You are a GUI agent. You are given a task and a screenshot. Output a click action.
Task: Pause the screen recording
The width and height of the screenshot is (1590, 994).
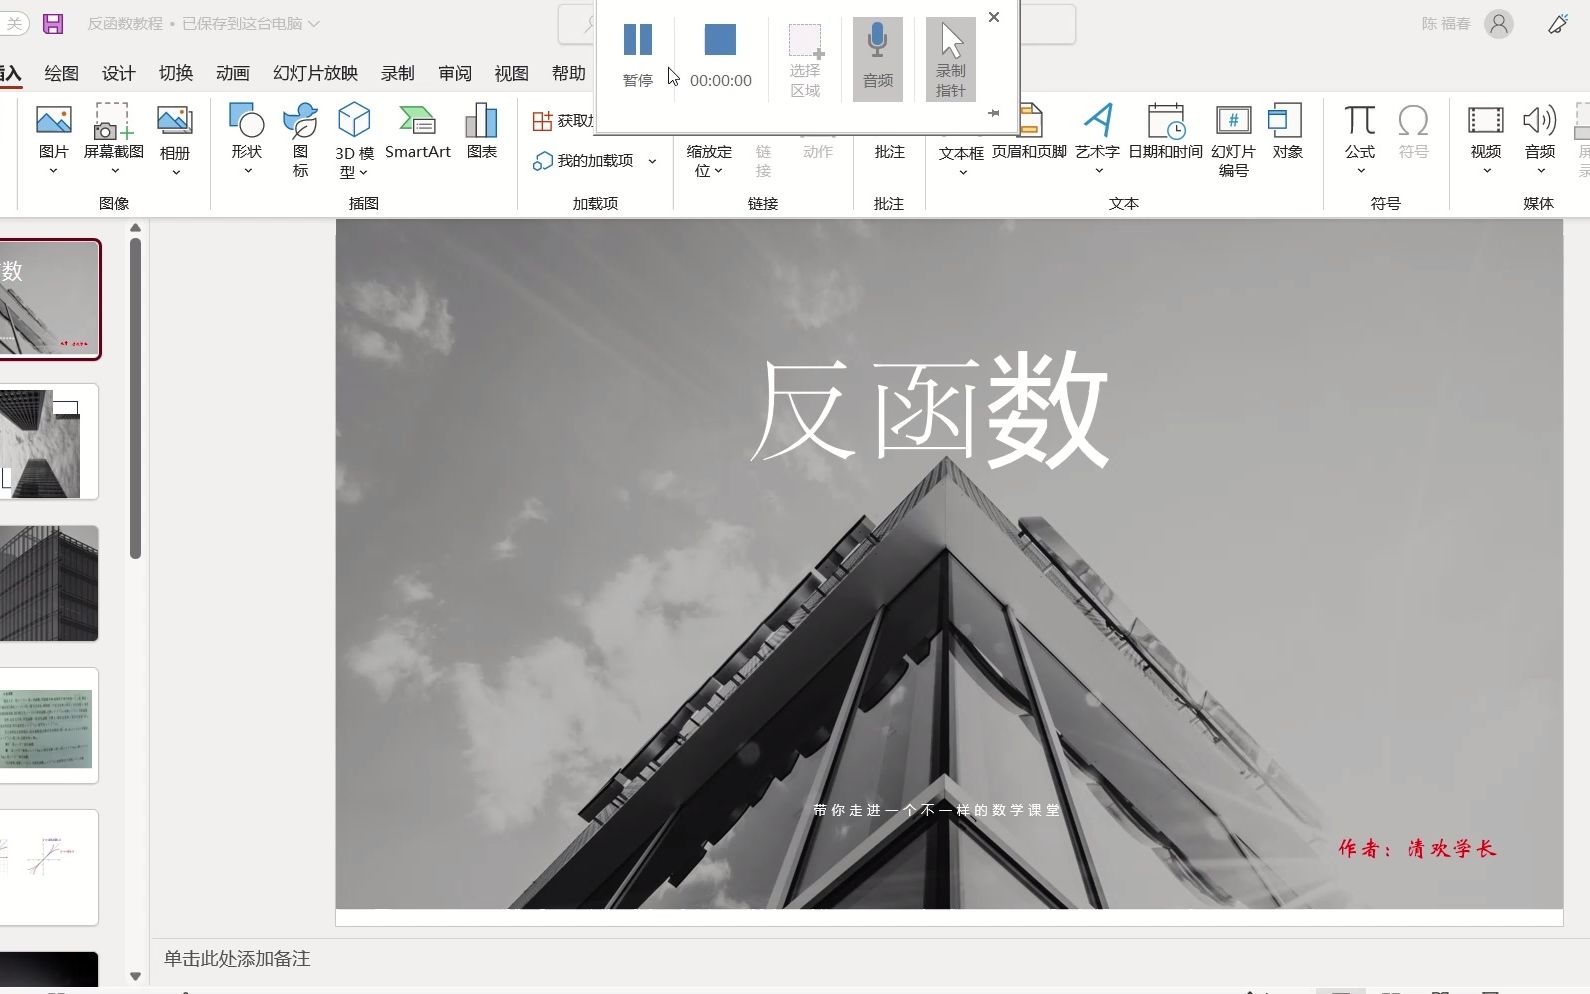637,55
